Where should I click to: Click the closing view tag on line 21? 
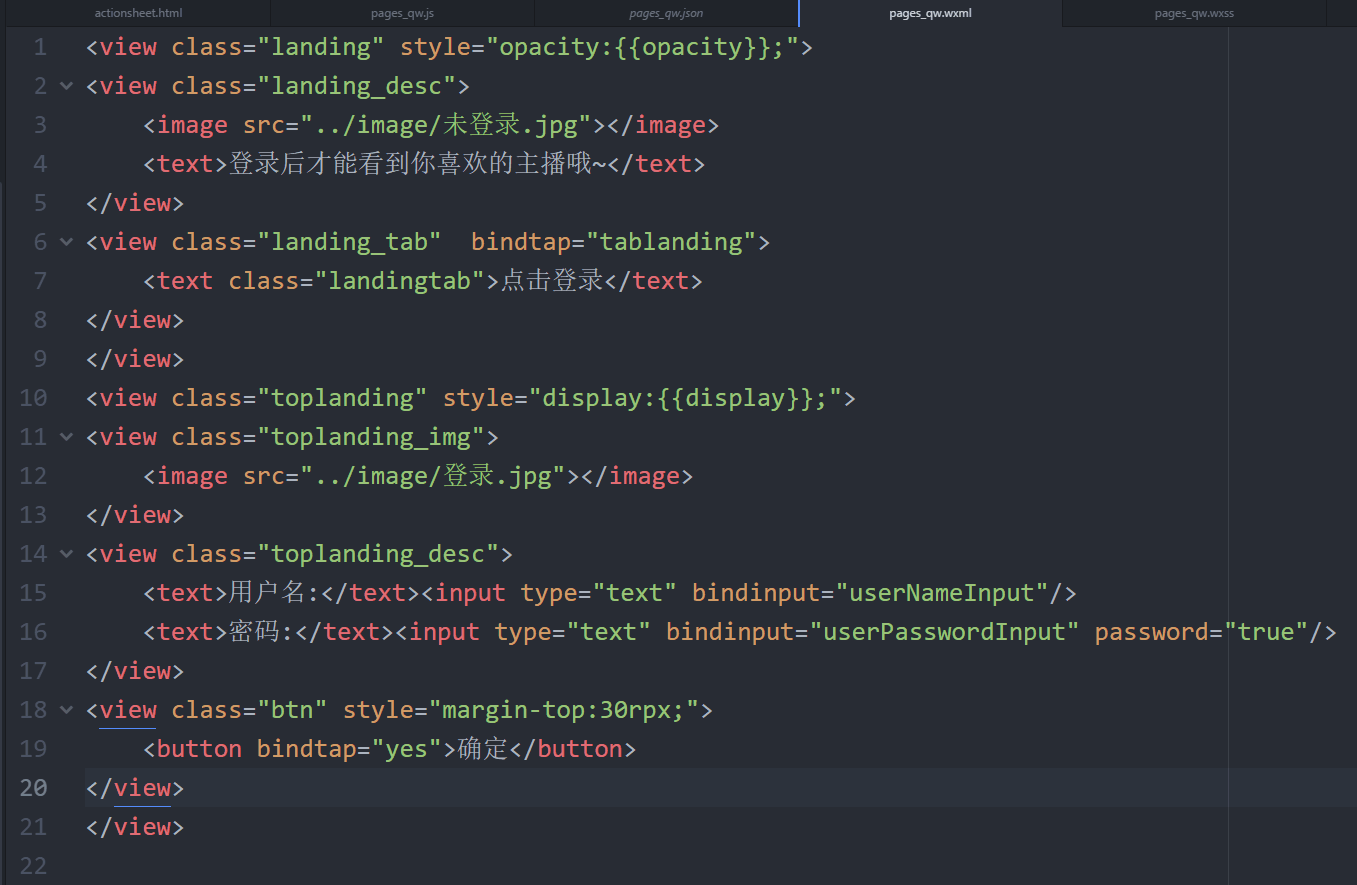click(x=135, y=827)
